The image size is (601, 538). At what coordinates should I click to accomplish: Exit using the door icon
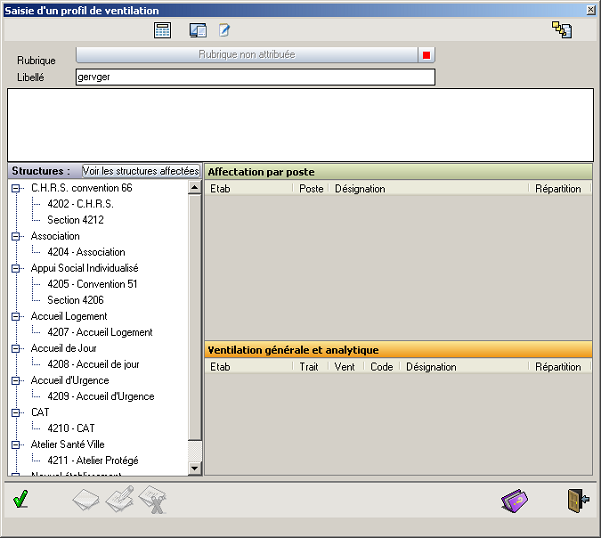[x=577, y=500]
